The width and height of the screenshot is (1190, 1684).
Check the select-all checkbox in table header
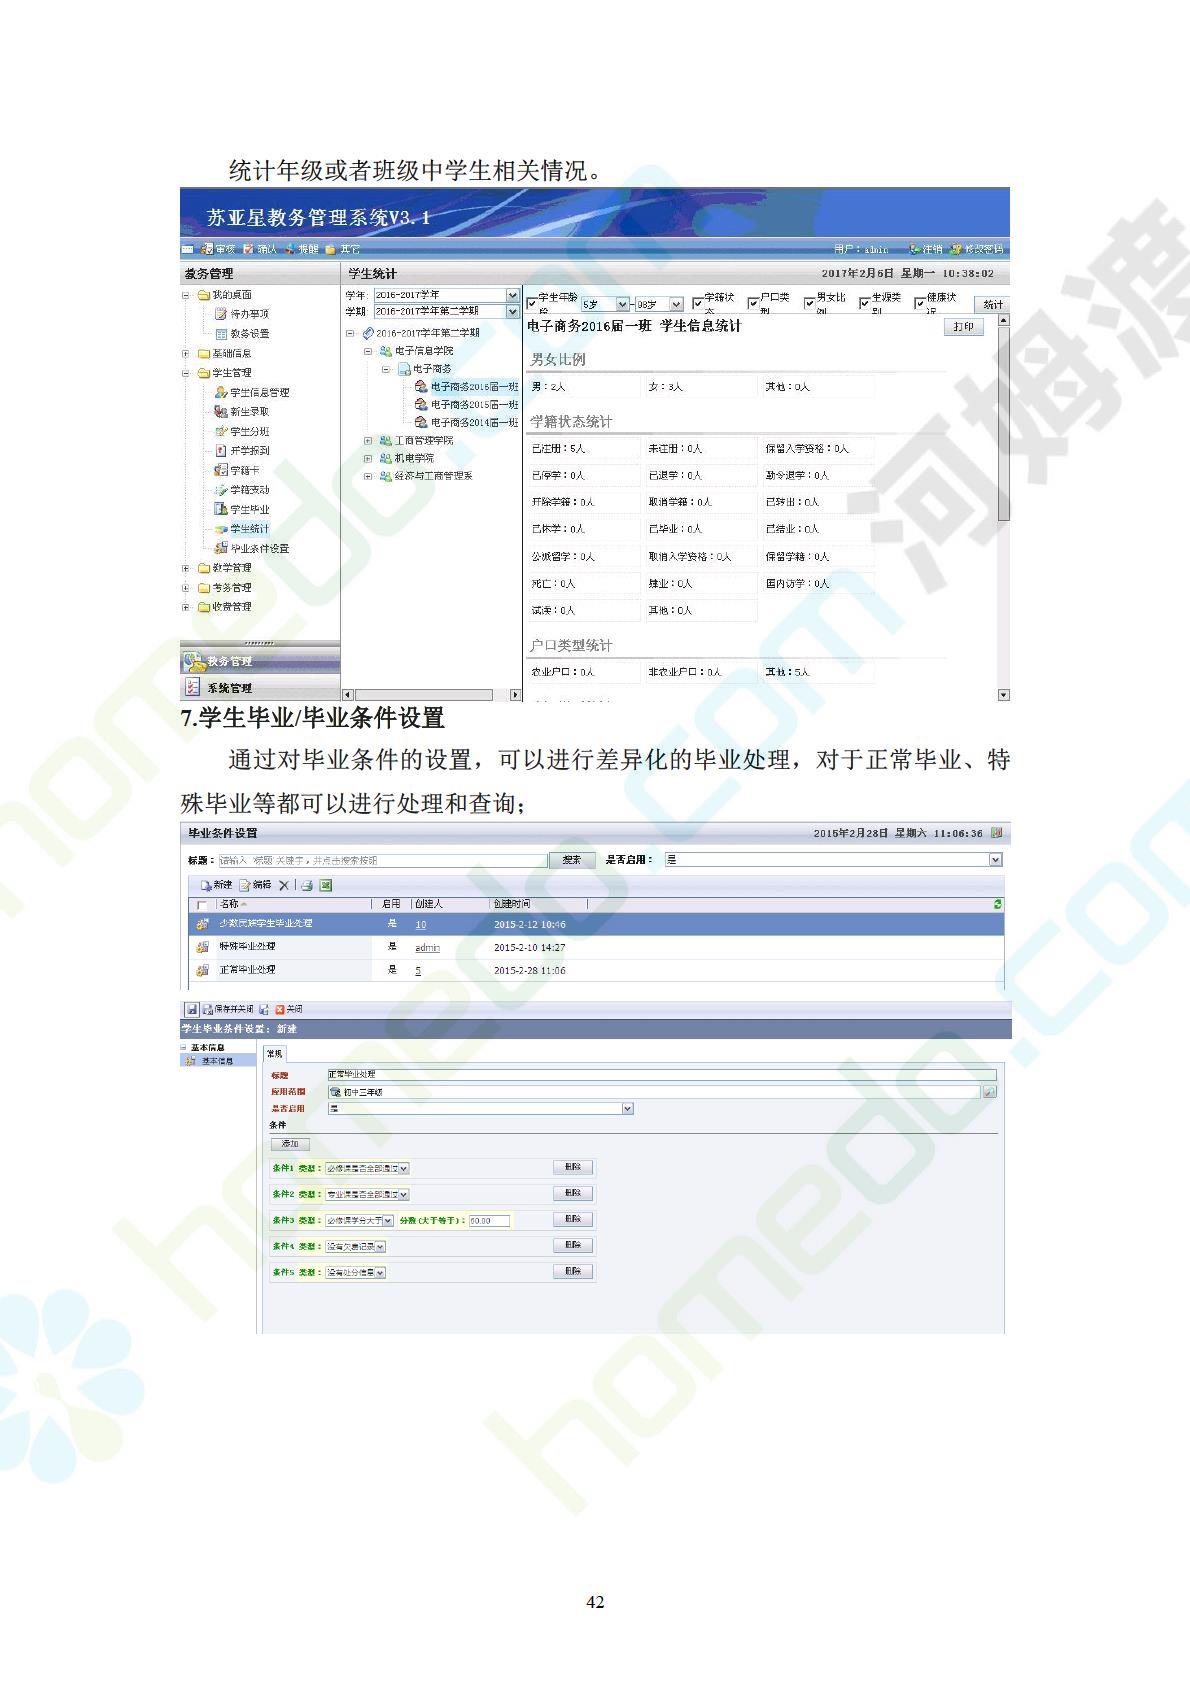click(x=202, y=904)
